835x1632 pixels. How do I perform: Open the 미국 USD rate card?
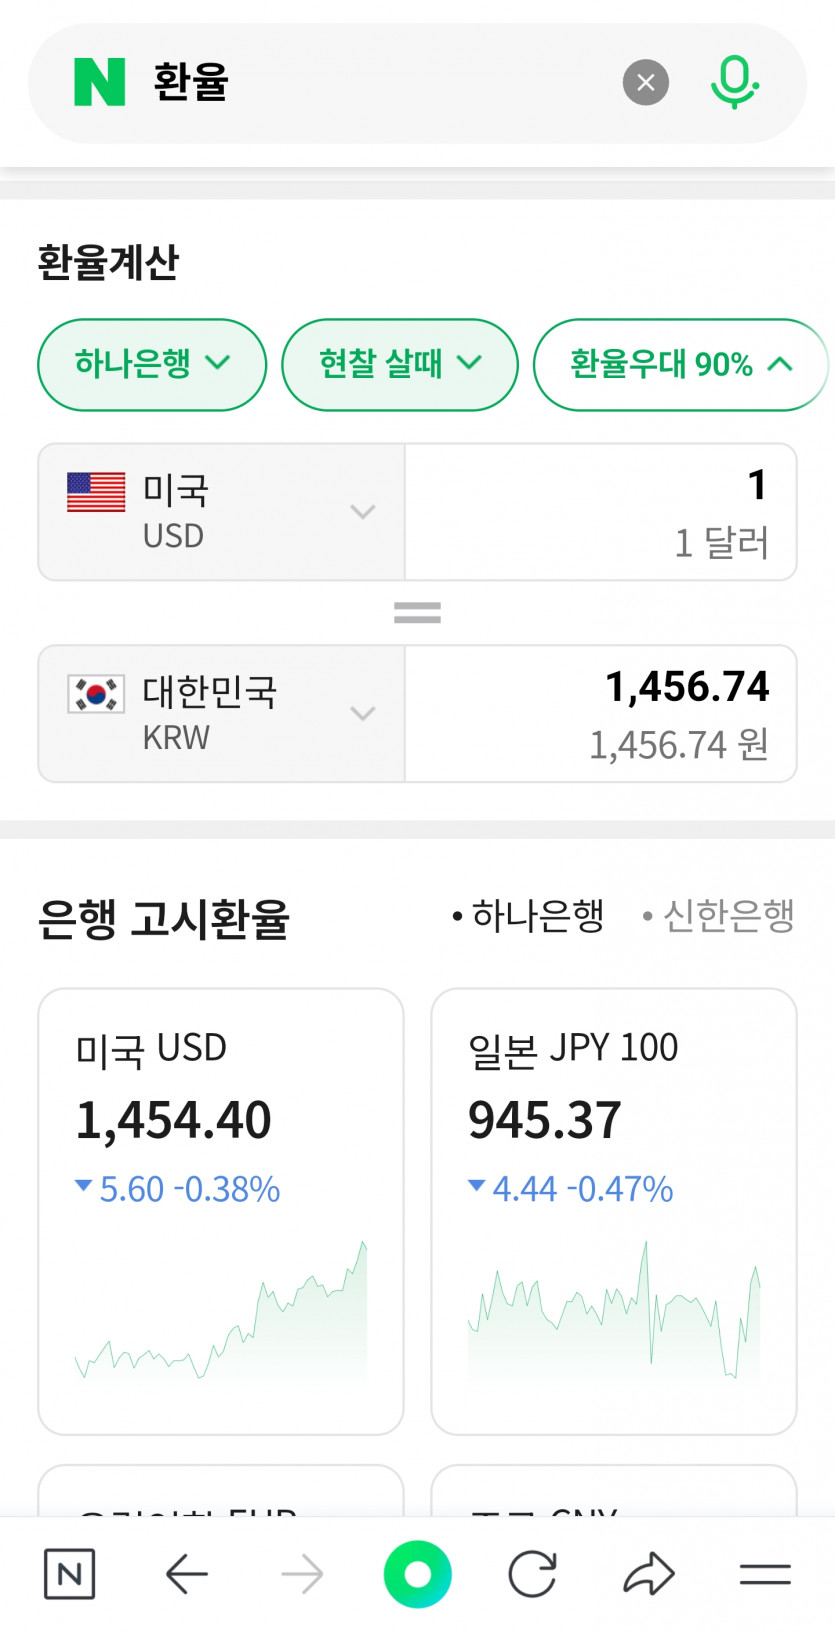click(x=221, y=1210)
